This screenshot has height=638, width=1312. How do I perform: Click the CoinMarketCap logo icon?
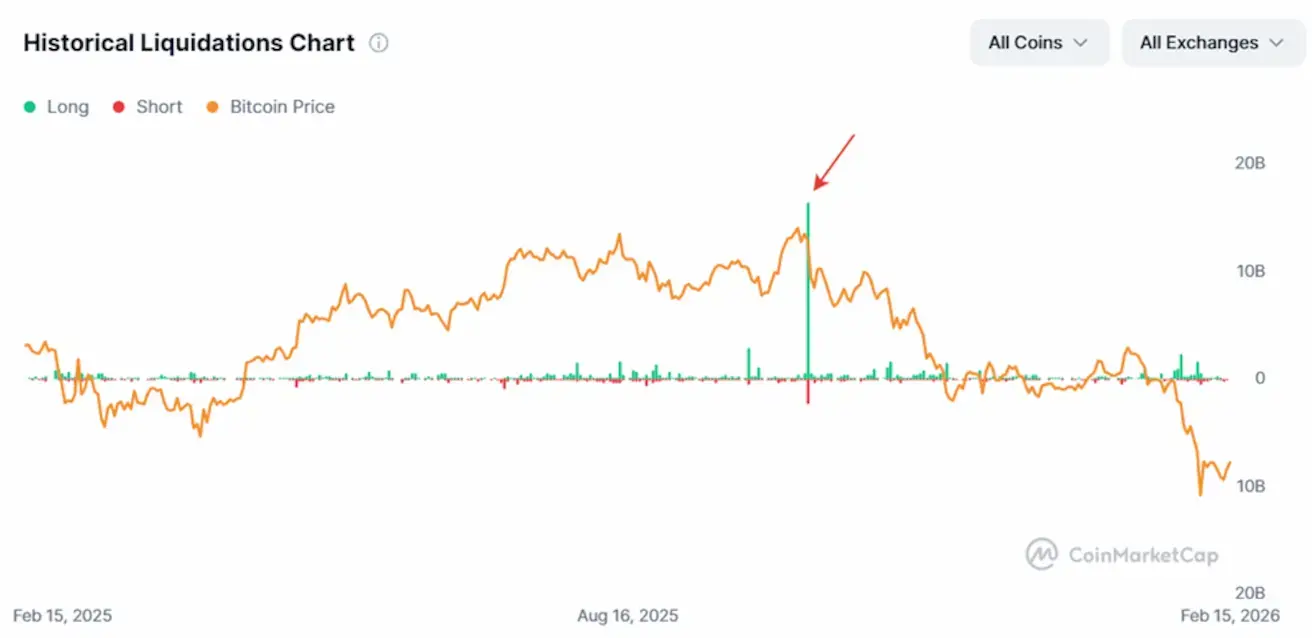tap(1042, 554)
